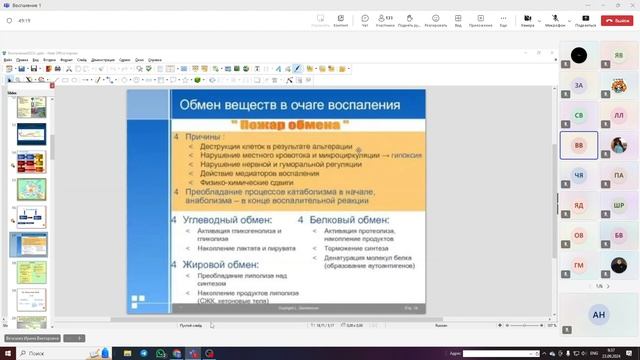This screenshot has width=640, height=360.
Task: Open WhatsApp from the taskbar
Action: tap(160, 353)
